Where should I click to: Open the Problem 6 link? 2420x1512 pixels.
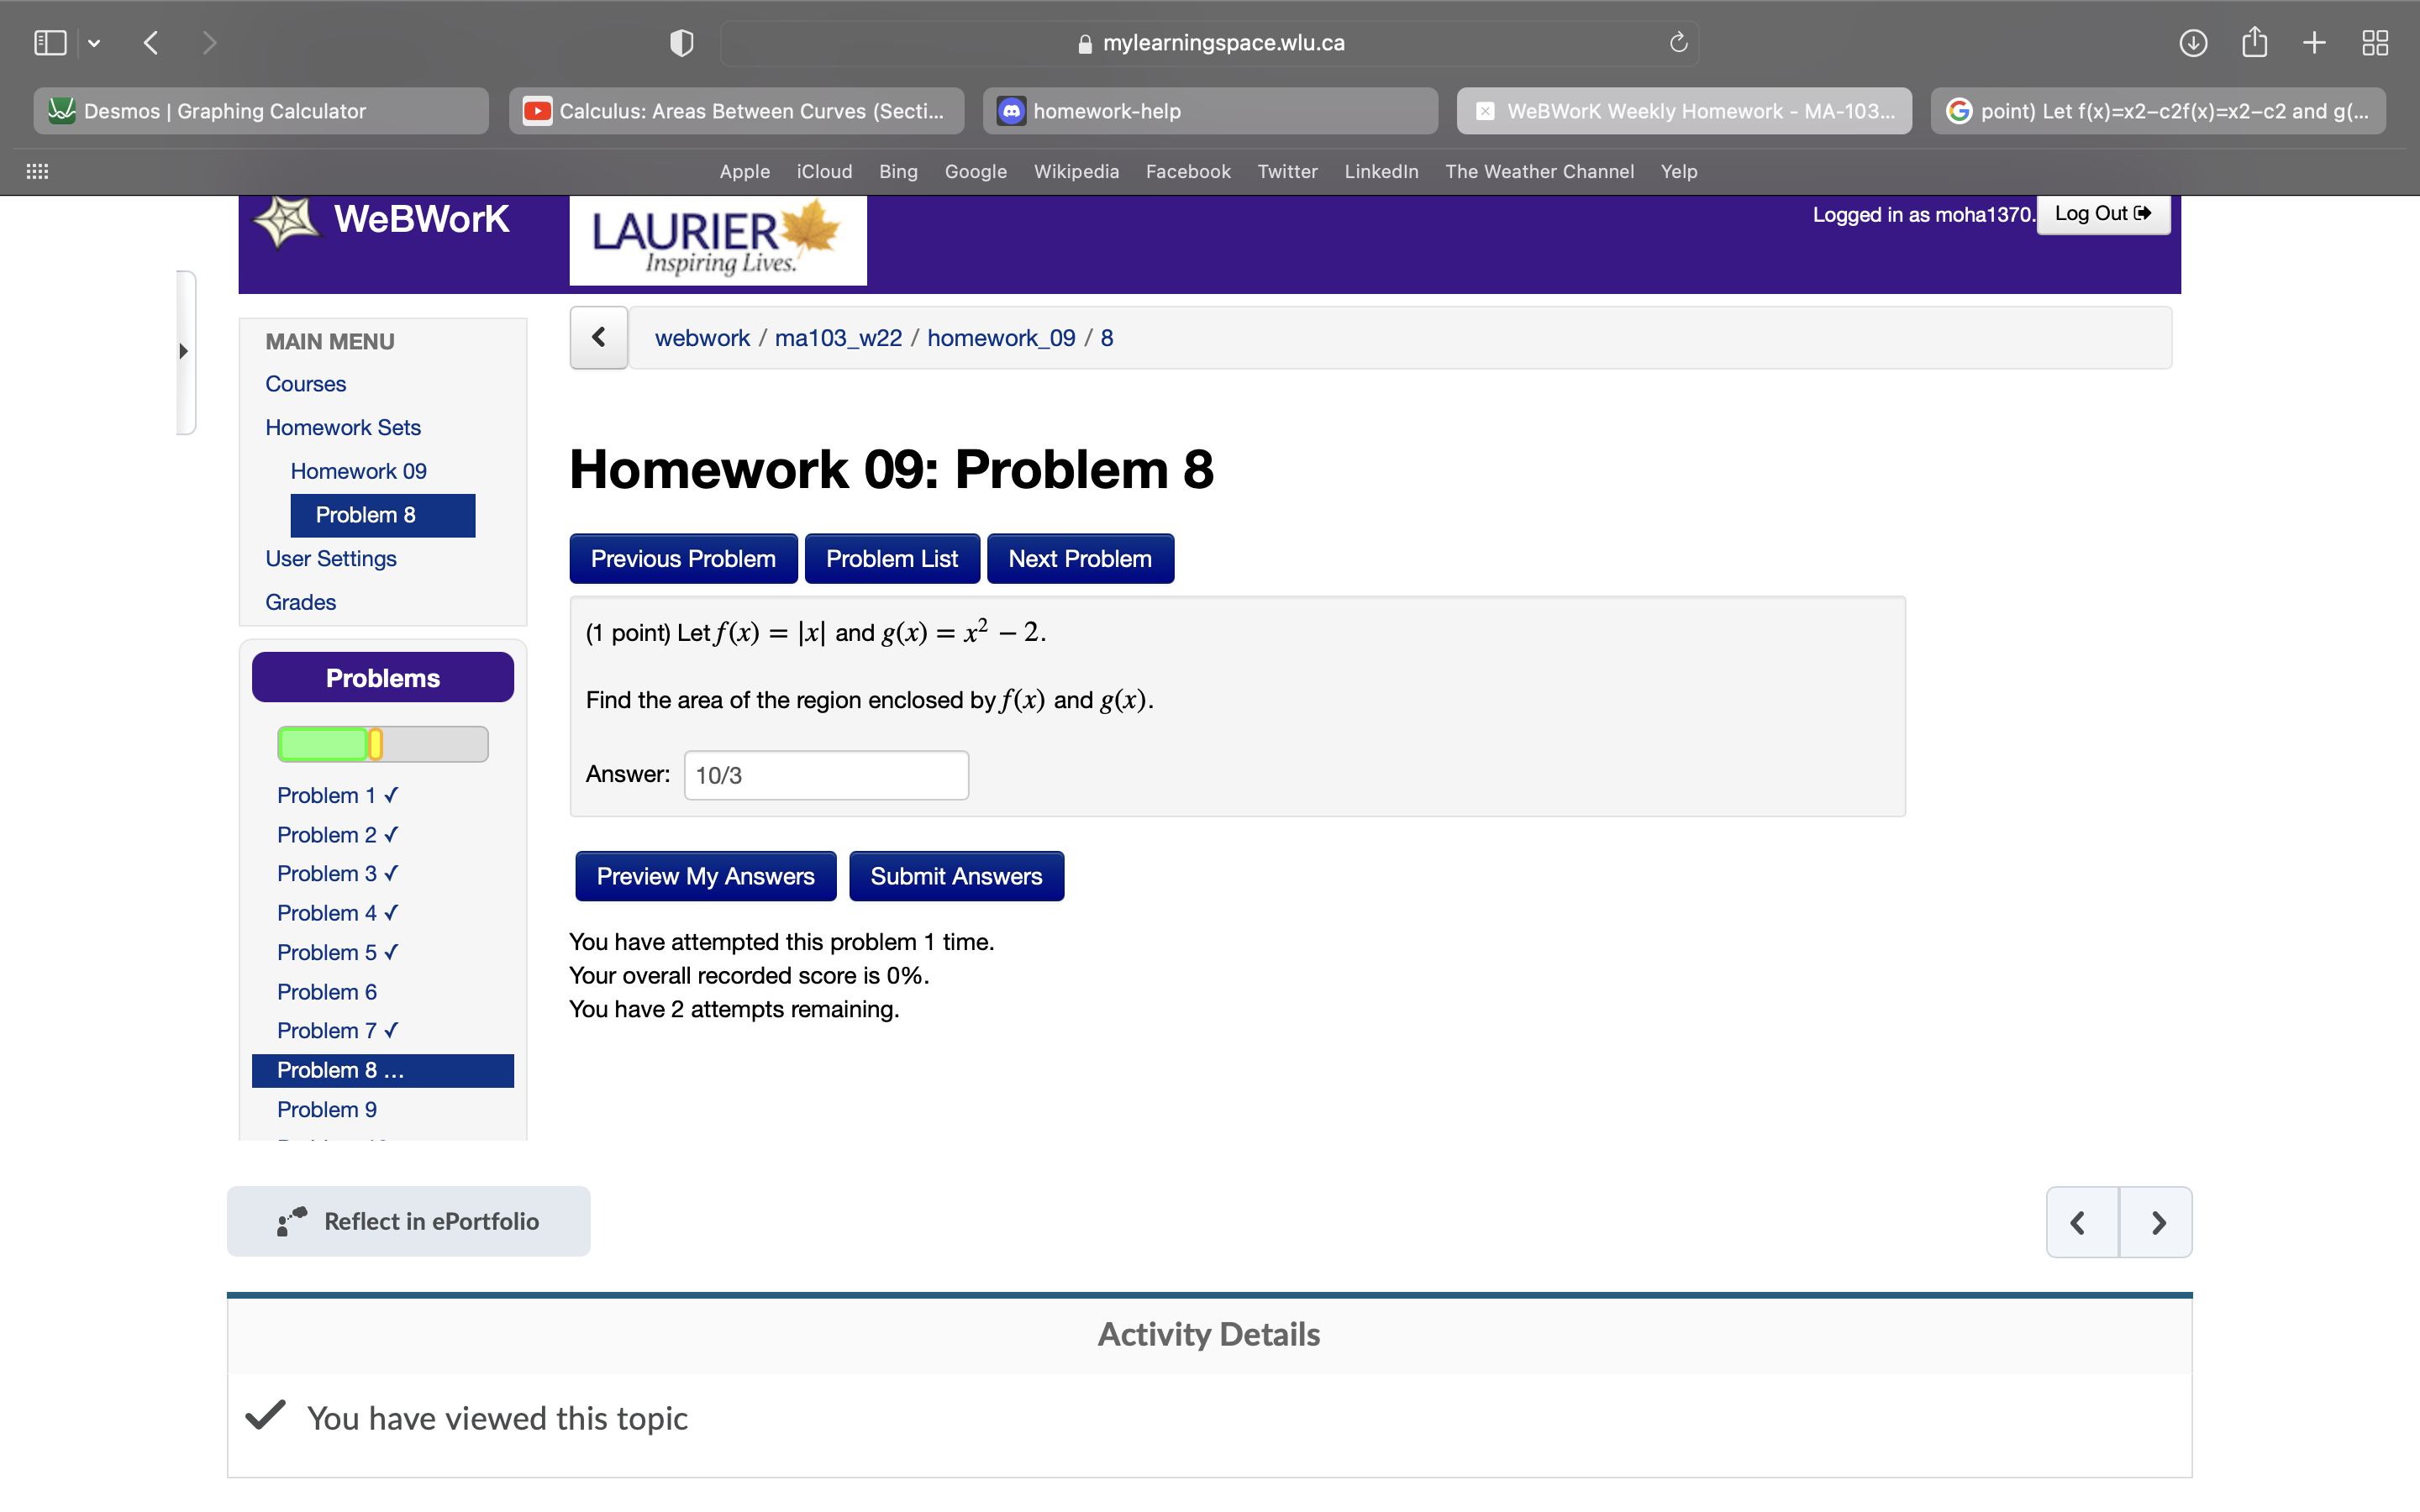coord(327,991)
